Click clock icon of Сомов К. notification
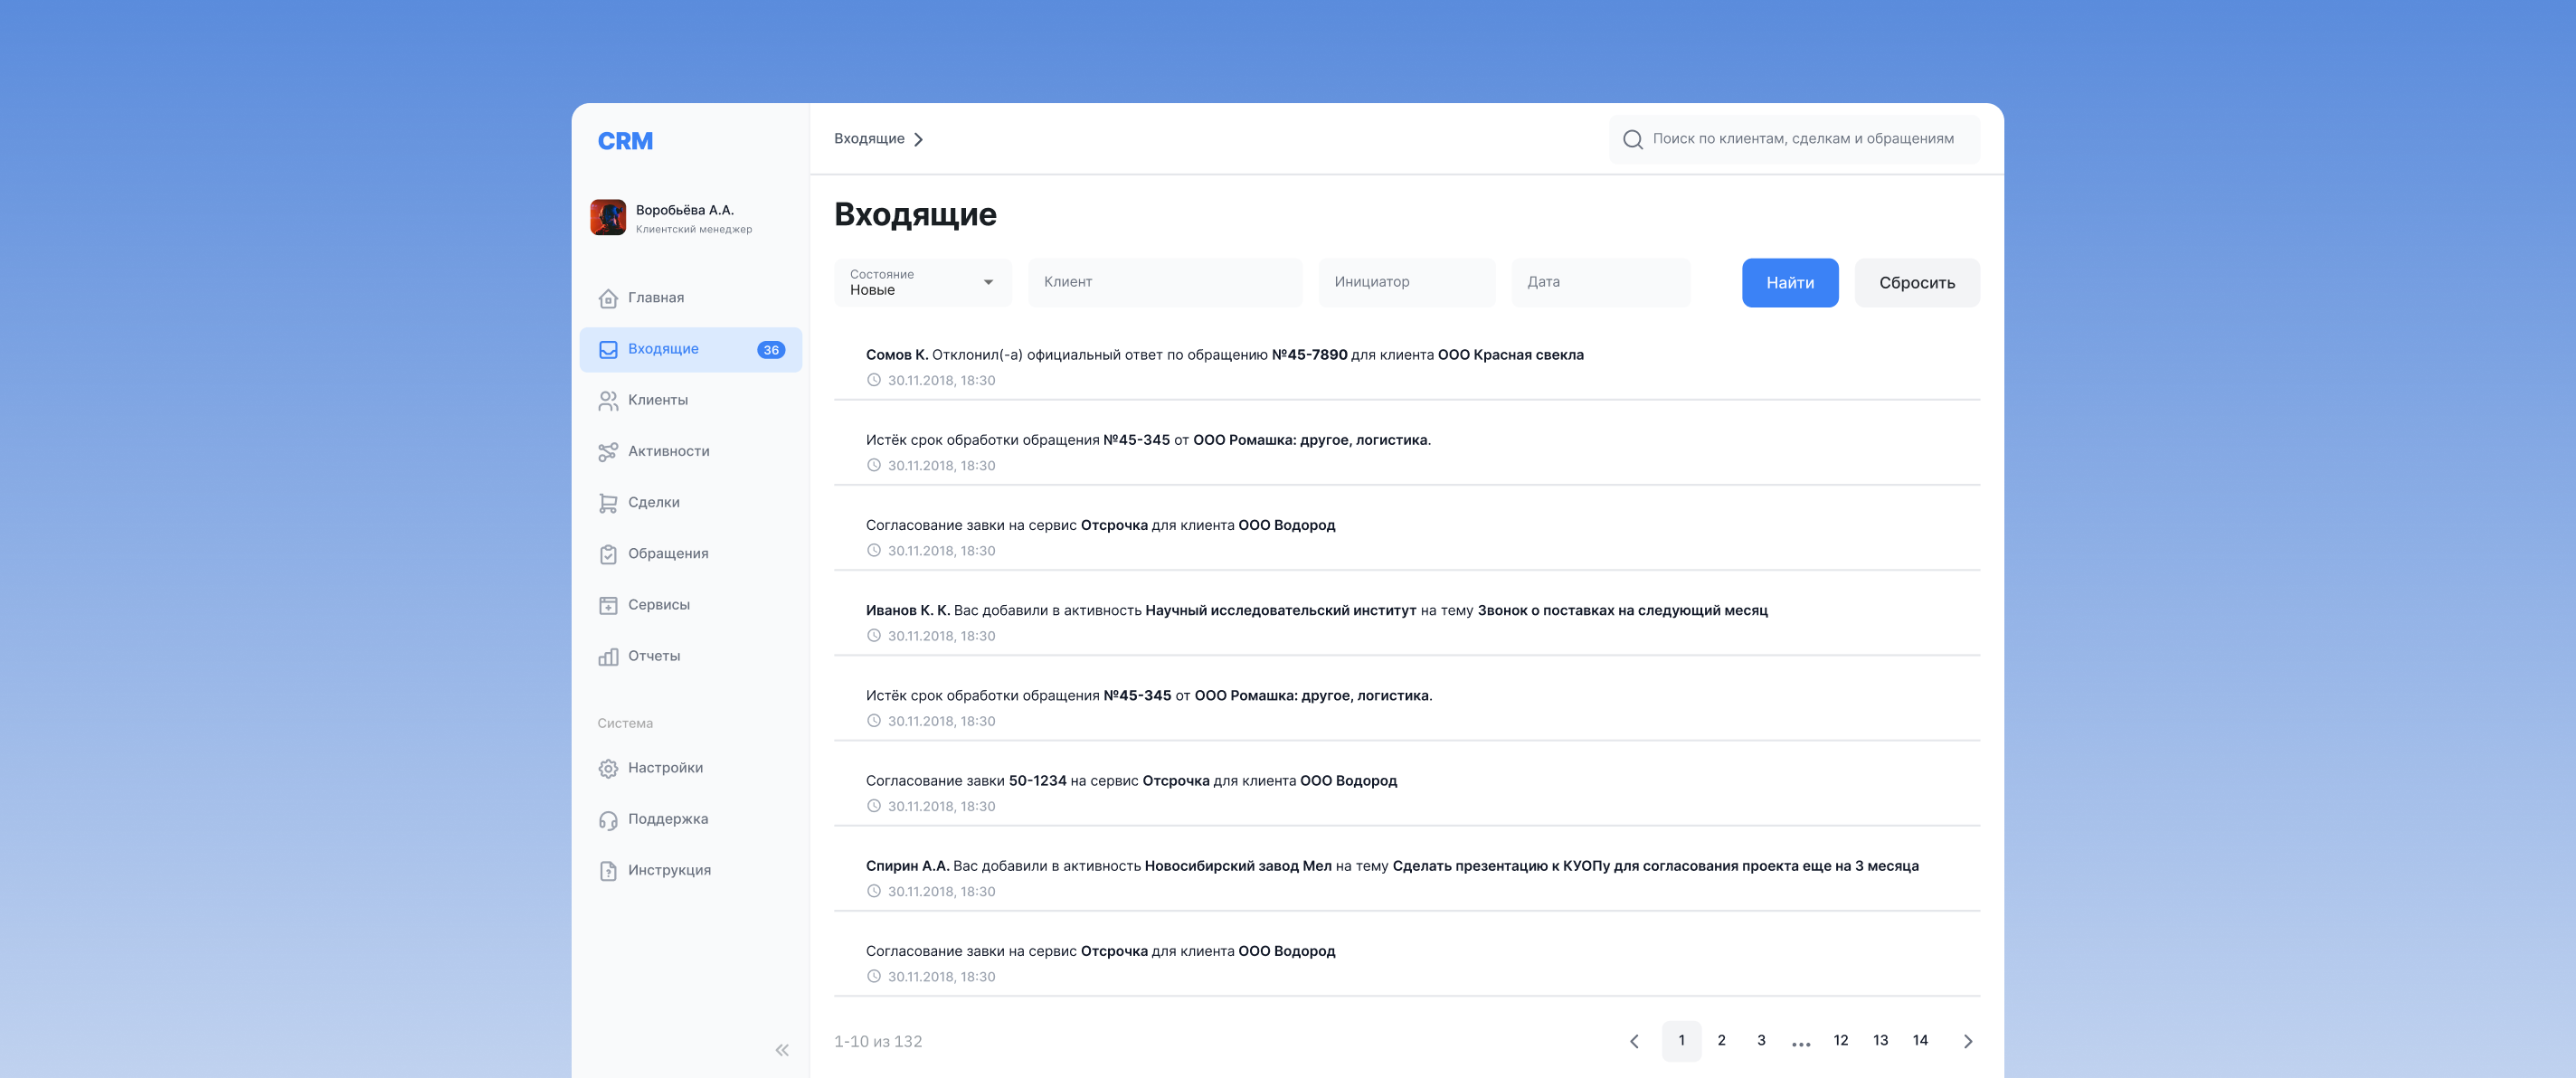The width and height of the screenshot is (2576, 1078). coord(873,380)
